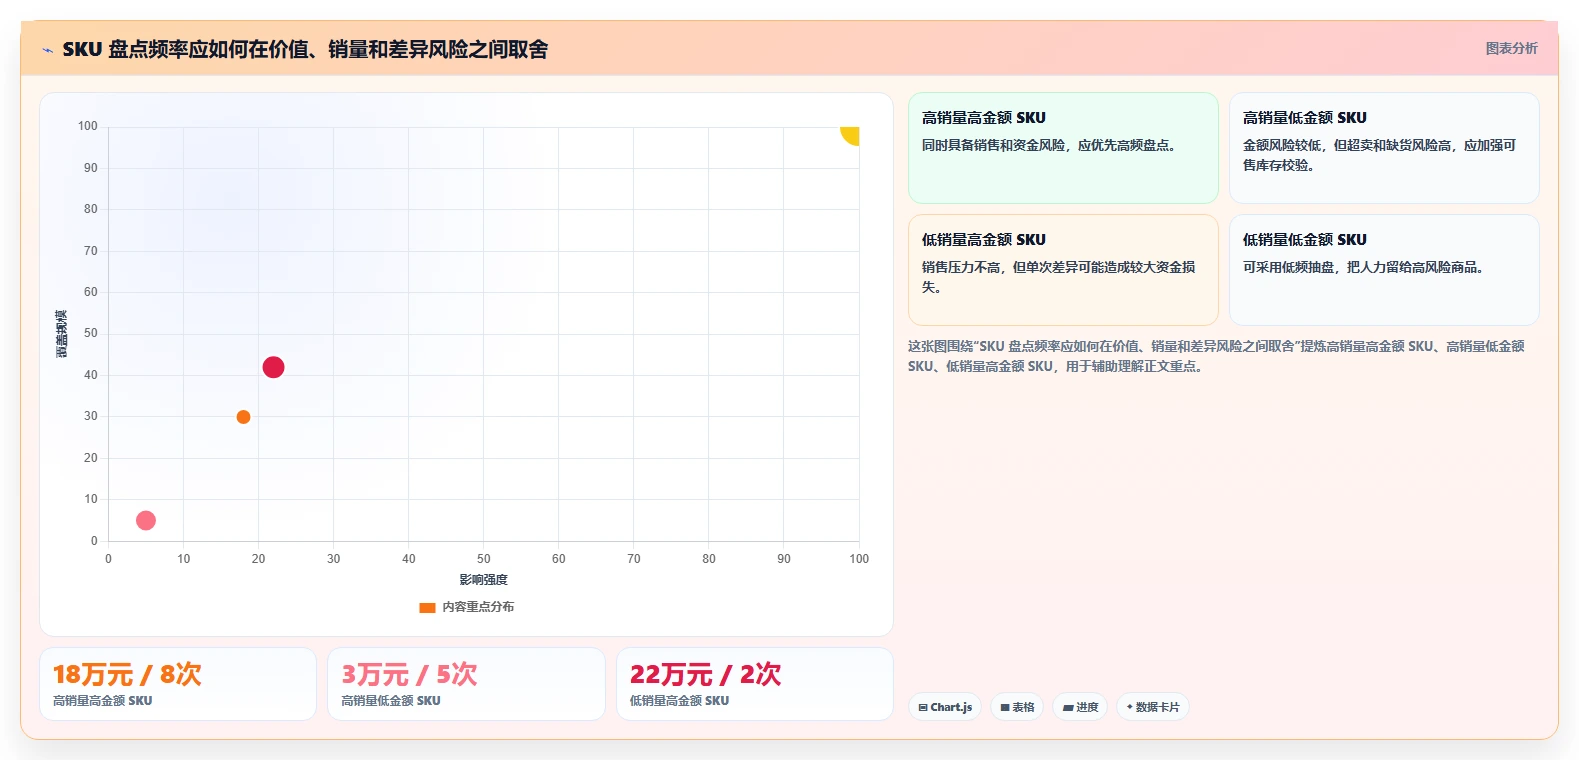Click the 图表分析 label in header
This screenshot has height=760, width=1579.
pos(1511,48)
